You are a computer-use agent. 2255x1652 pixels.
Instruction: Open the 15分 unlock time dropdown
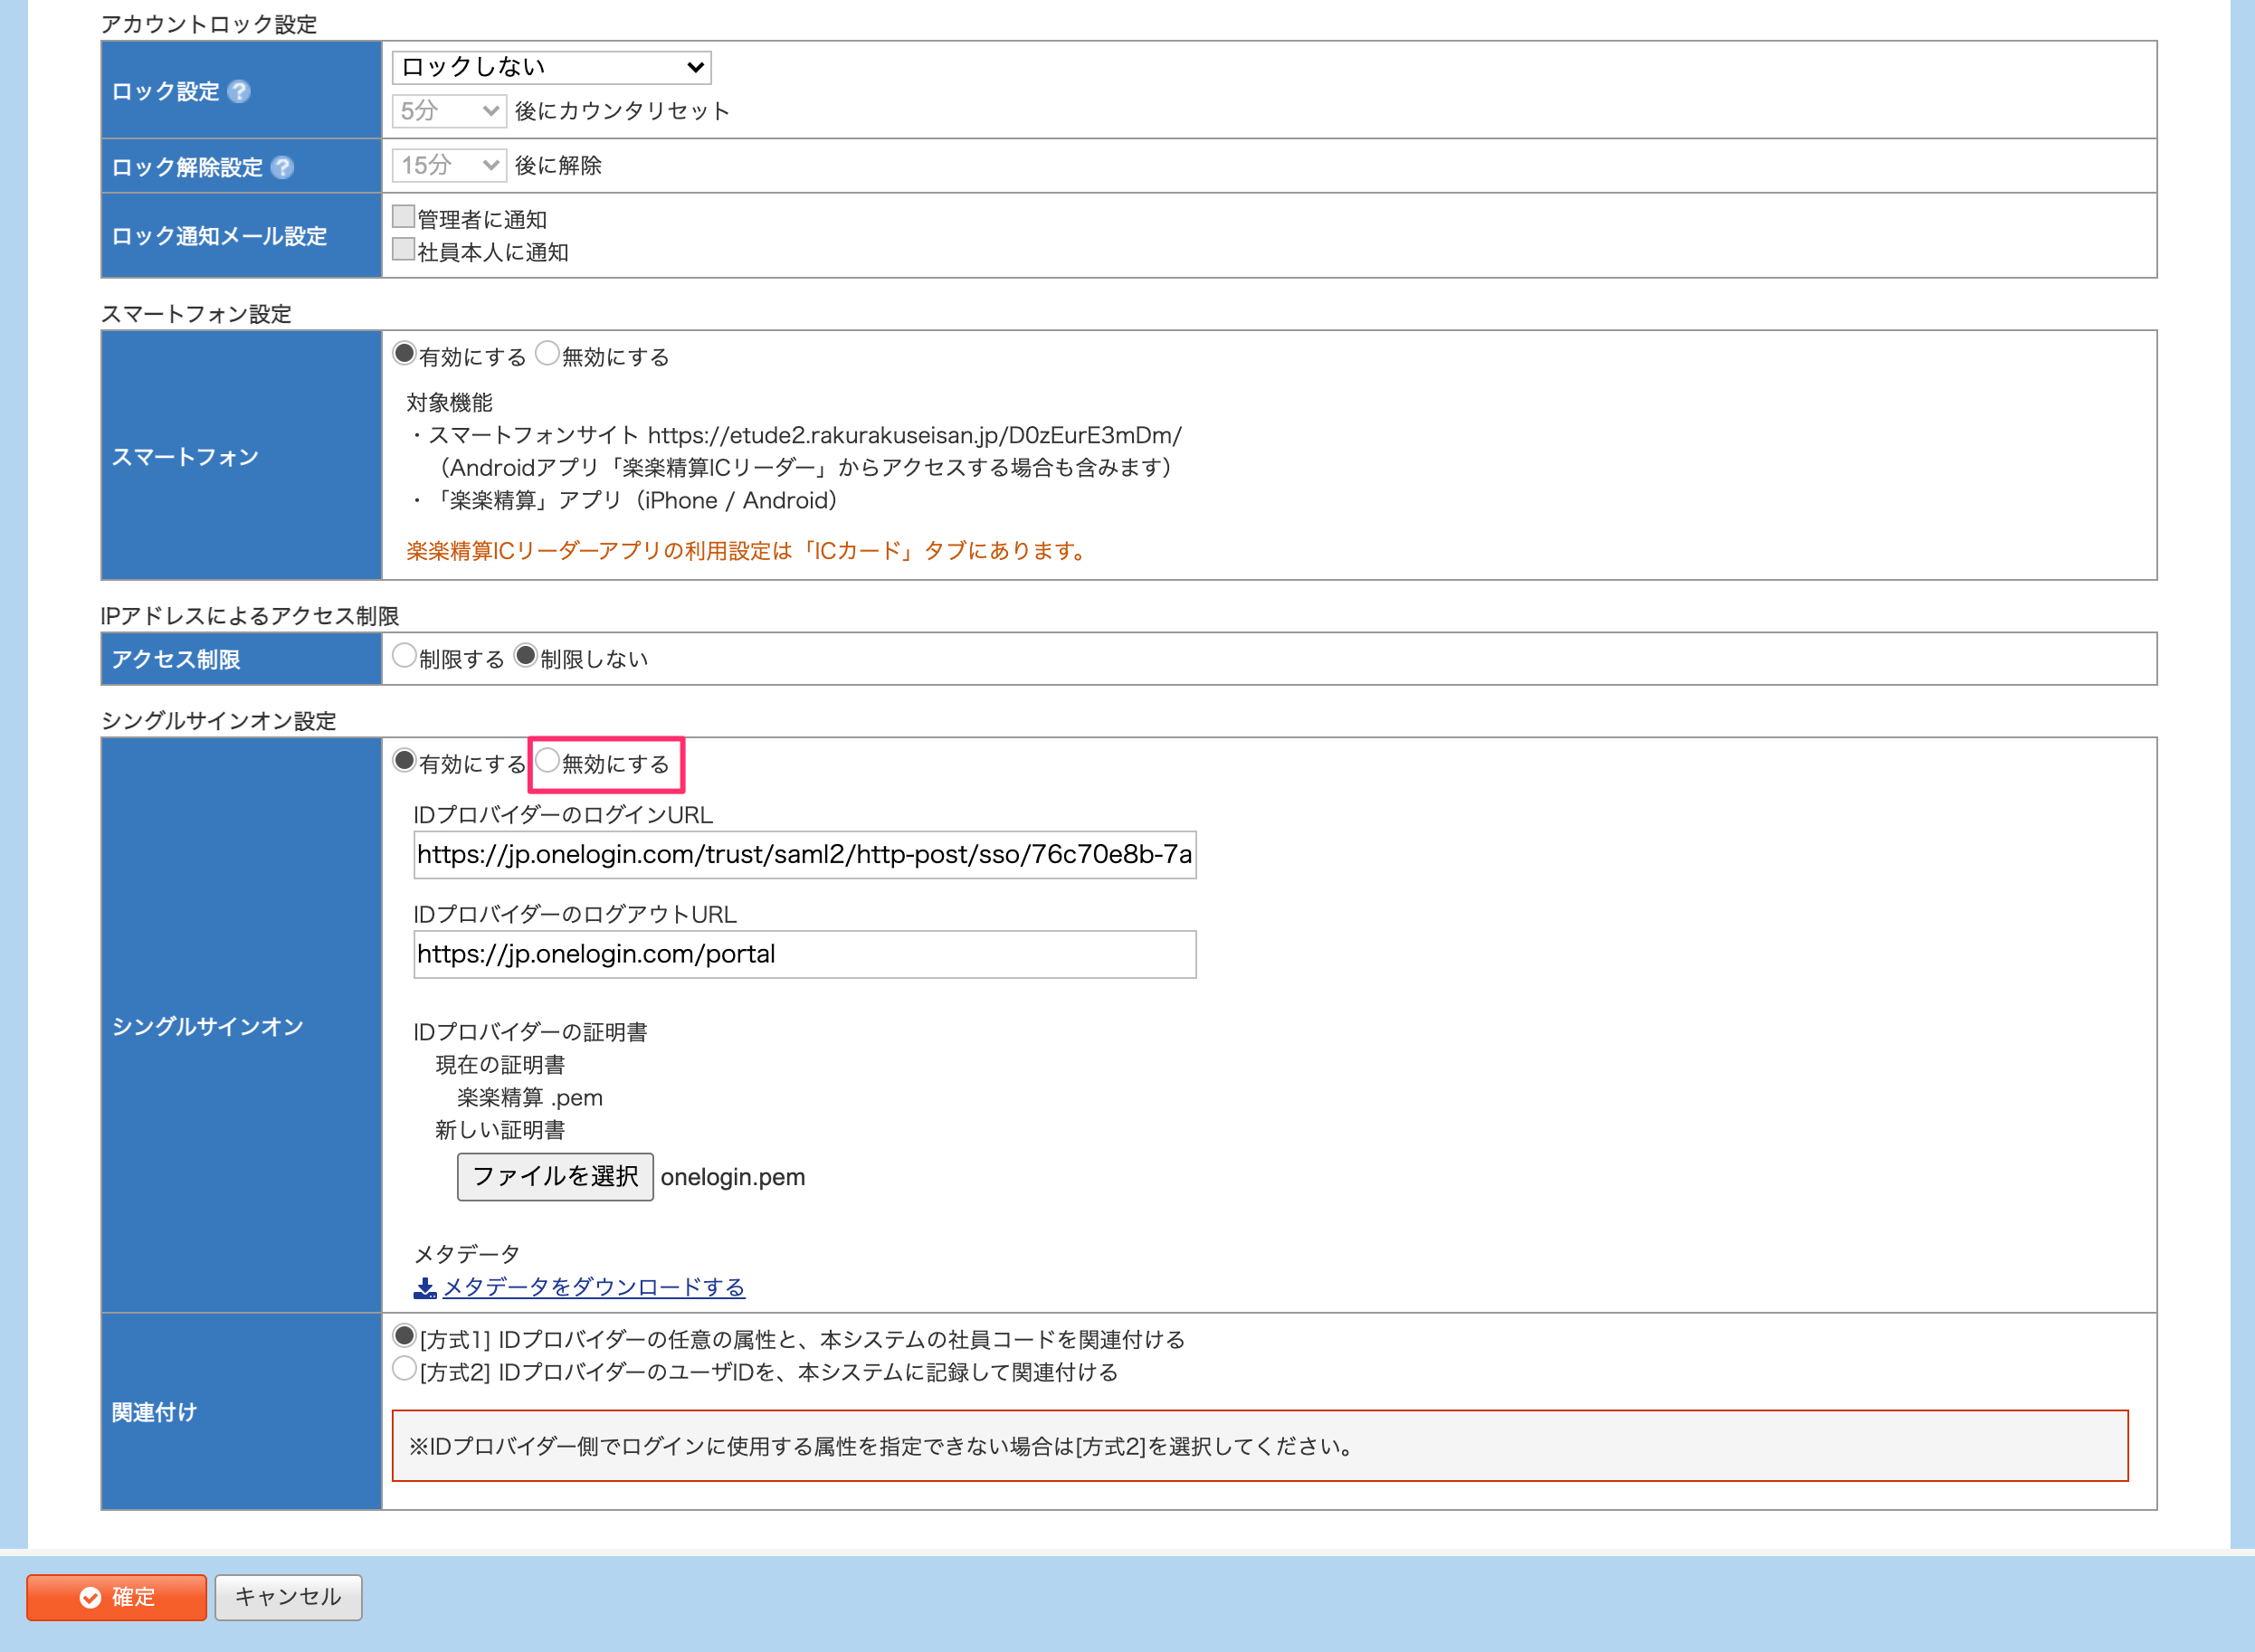(449, 165)
